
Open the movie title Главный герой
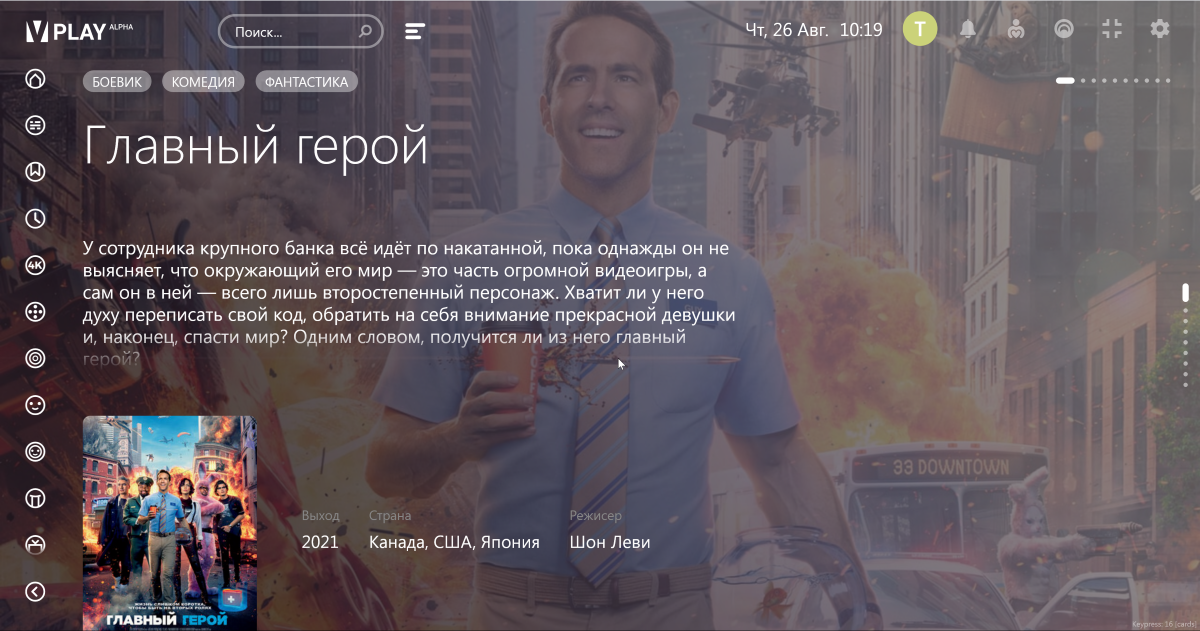click(x=256, y=146)
